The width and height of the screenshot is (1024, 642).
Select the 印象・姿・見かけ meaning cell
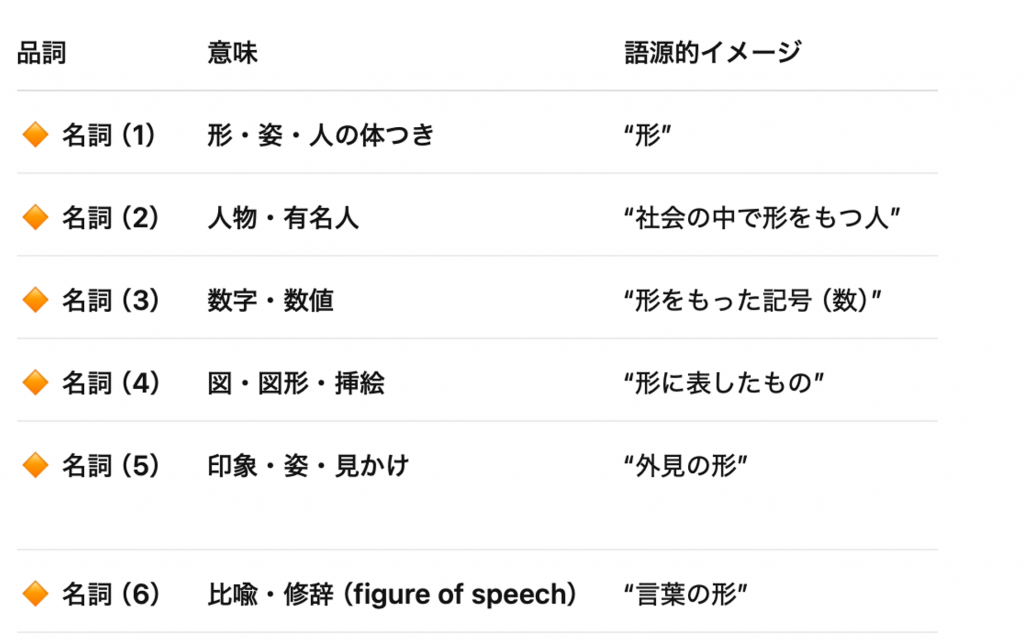[308, 465]
